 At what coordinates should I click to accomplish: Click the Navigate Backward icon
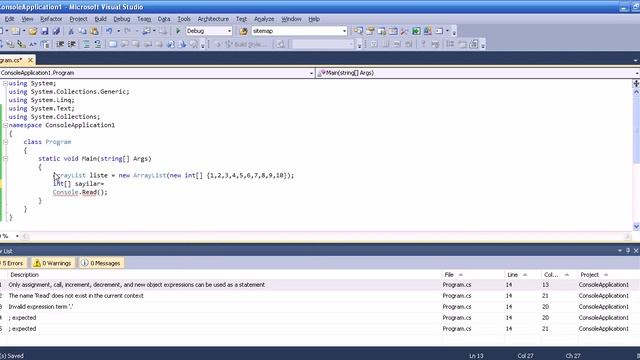(x=146, y=31)
